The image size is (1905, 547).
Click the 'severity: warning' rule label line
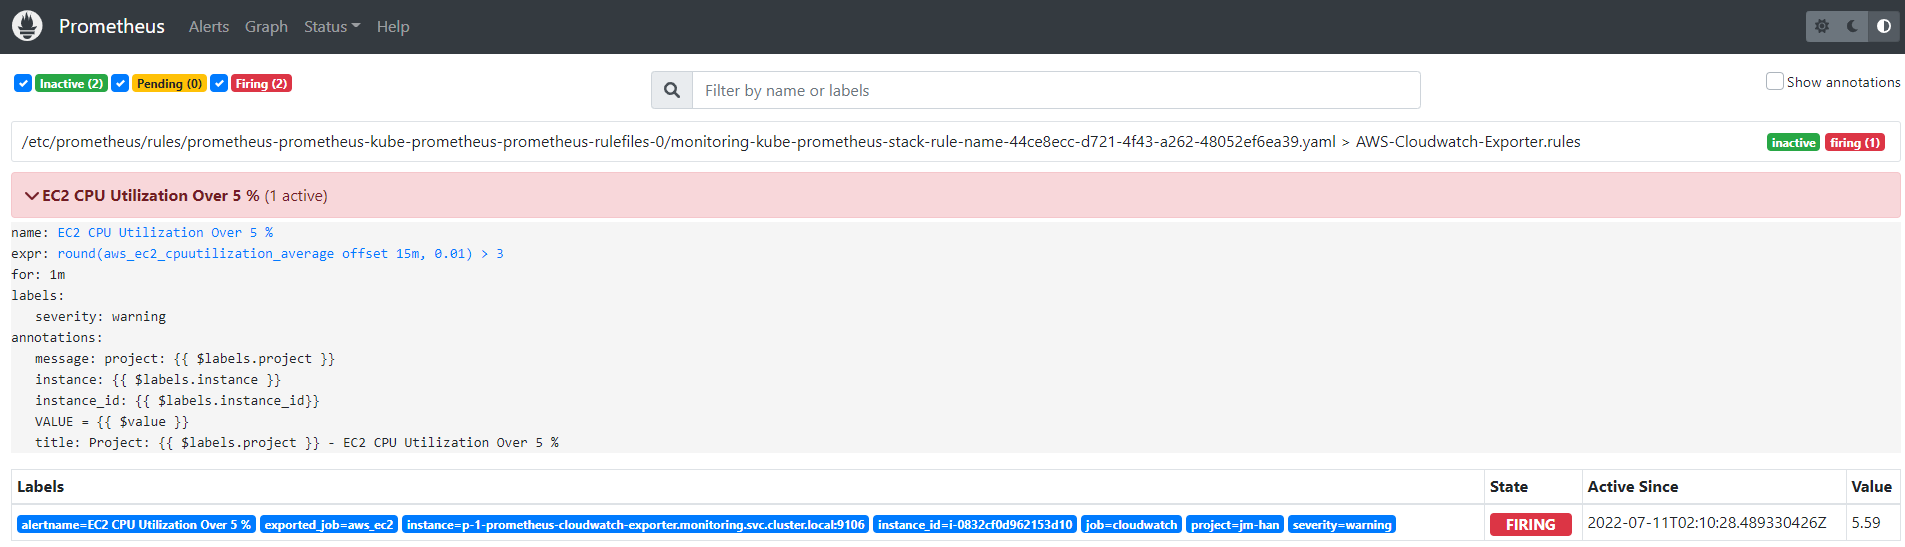[100, 316]
